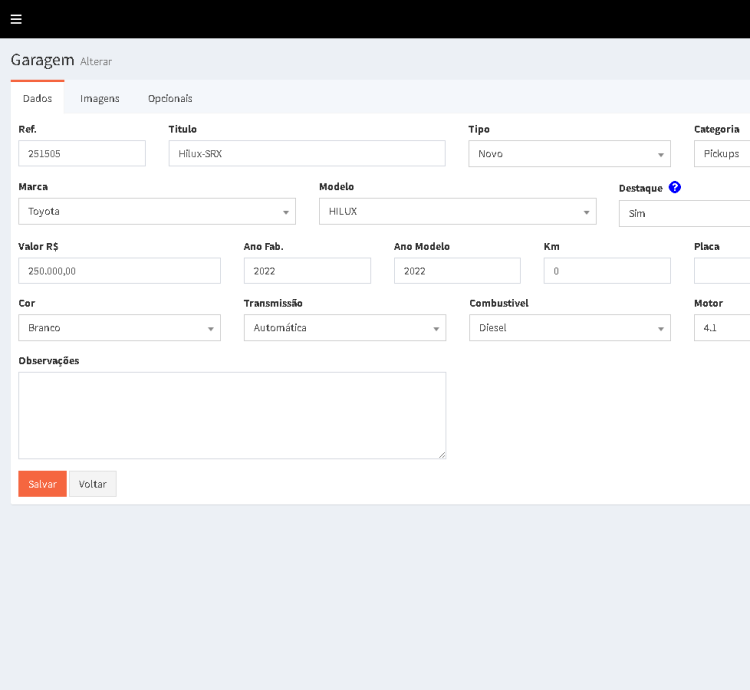
Task: Open the hamburger menu icon
Action: click(16, 19)
